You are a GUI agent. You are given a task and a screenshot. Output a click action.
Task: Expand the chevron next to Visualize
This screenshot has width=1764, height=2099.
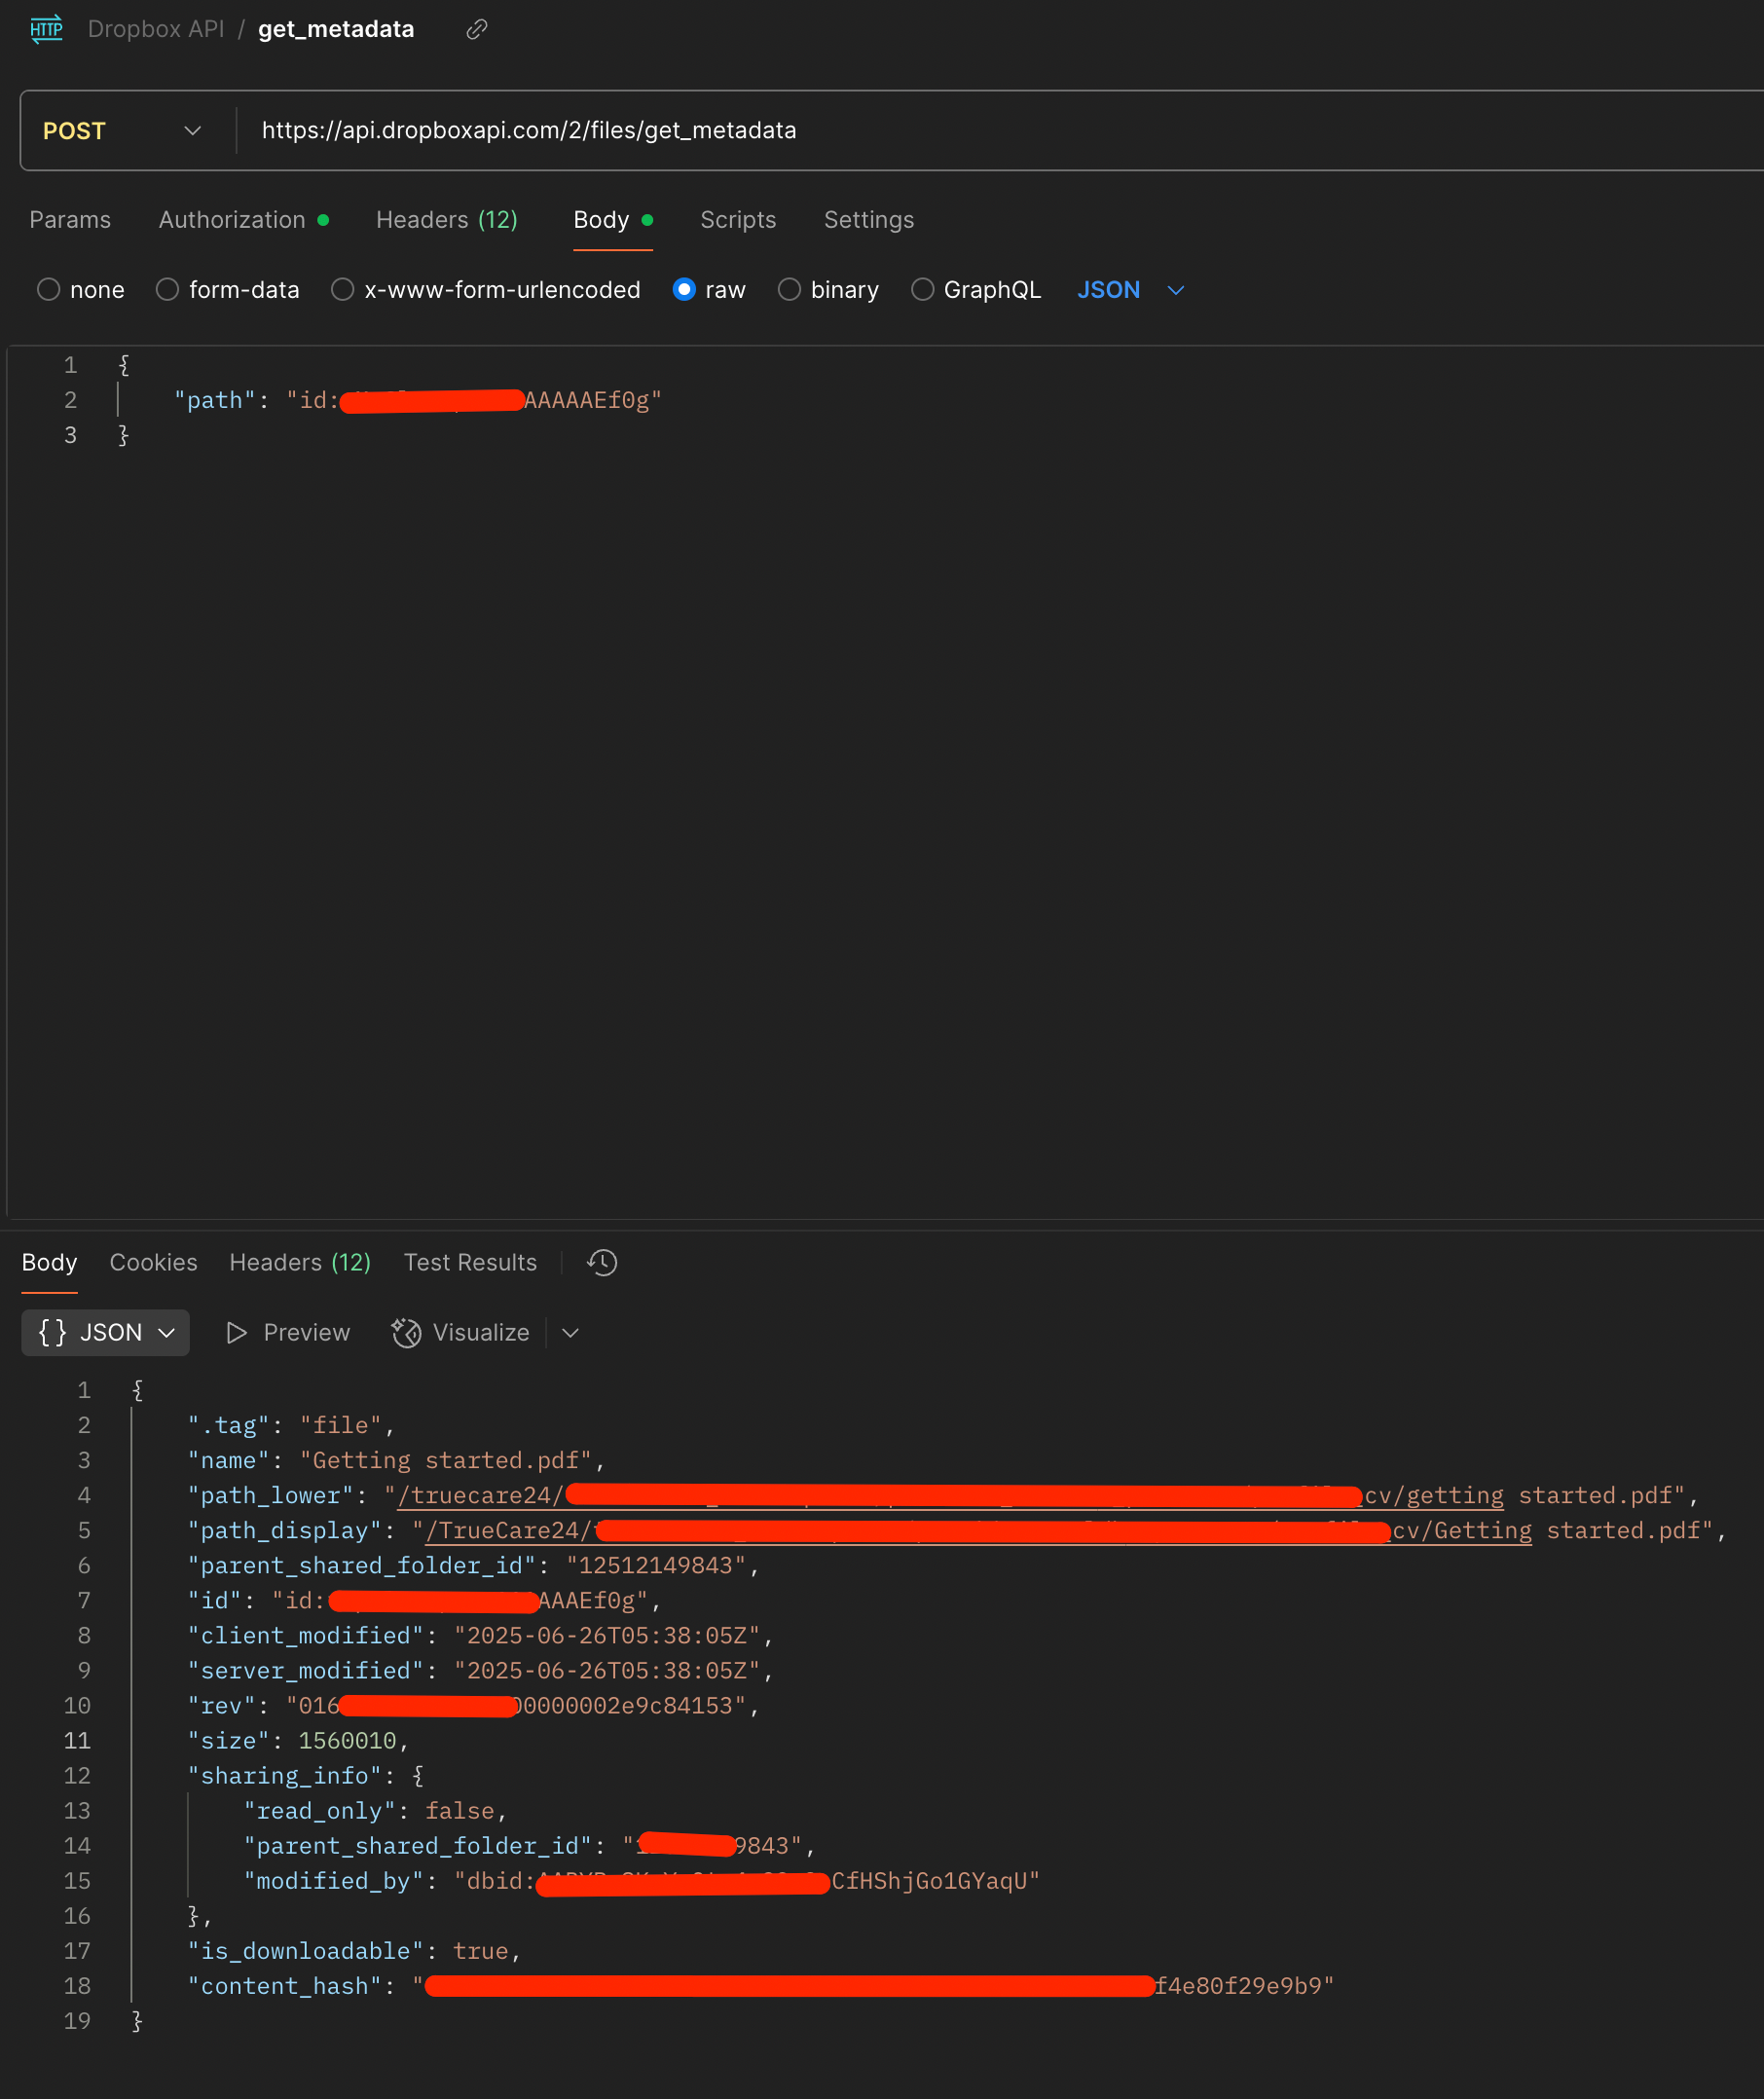click(x=570, y=1332)
